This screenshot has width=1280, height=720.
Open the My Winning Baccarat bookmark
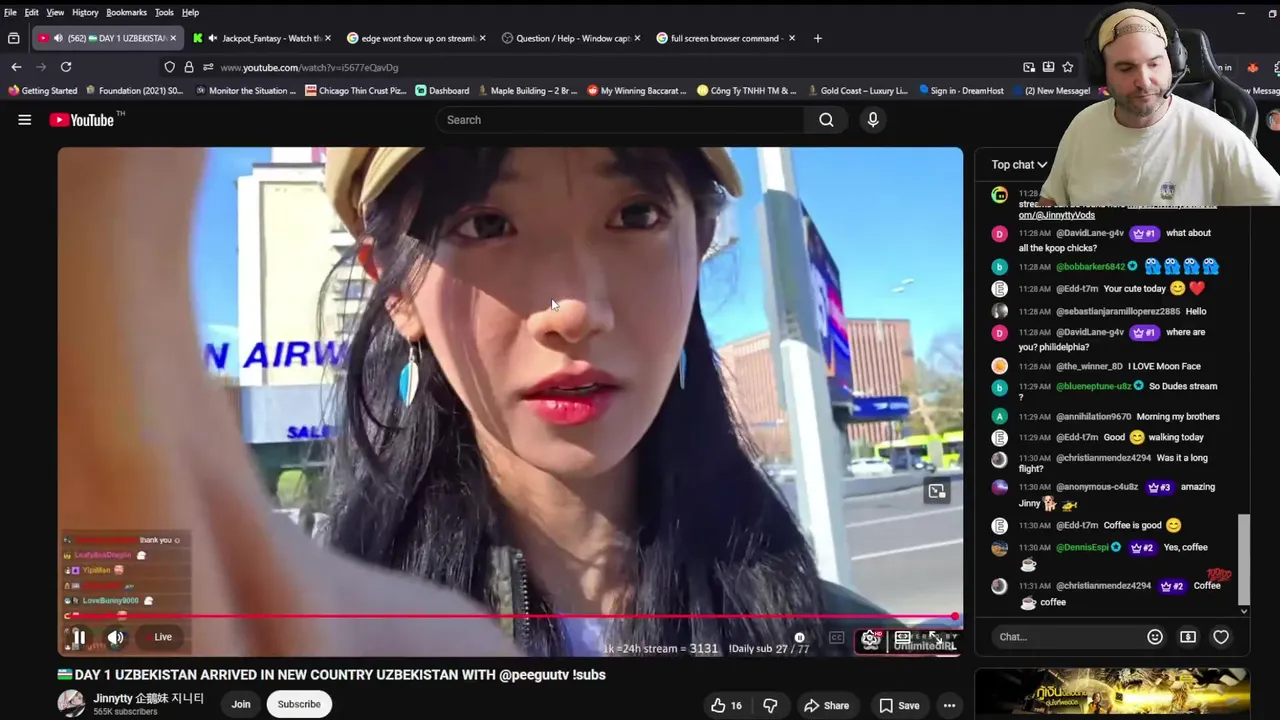637,90
